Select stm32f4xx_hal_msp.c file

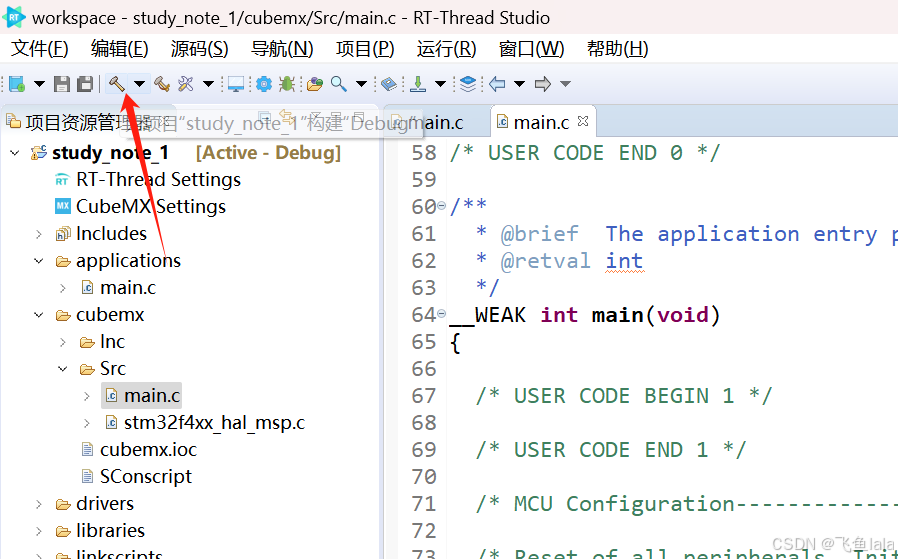pos(214,423)
